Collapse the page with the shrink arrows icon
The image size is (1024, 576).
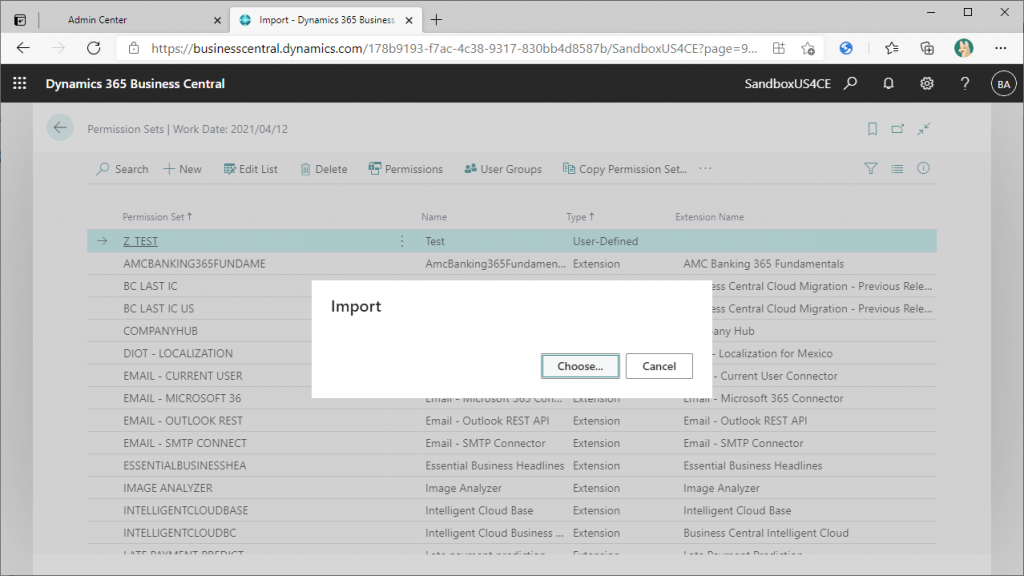pyautogui.click(x=923, y=129)
